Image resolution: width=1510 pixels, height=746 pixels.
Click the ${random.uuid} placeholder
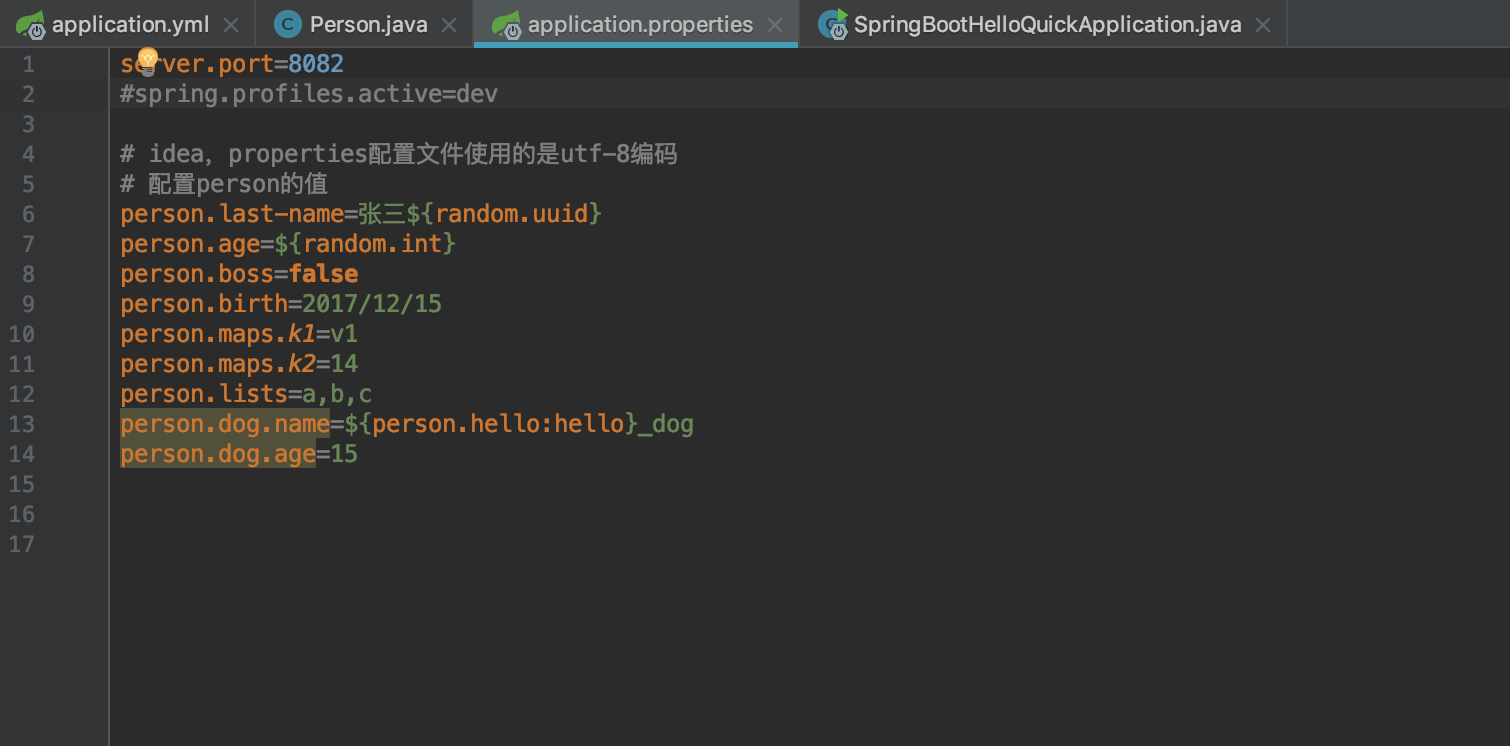pos(504,214)
